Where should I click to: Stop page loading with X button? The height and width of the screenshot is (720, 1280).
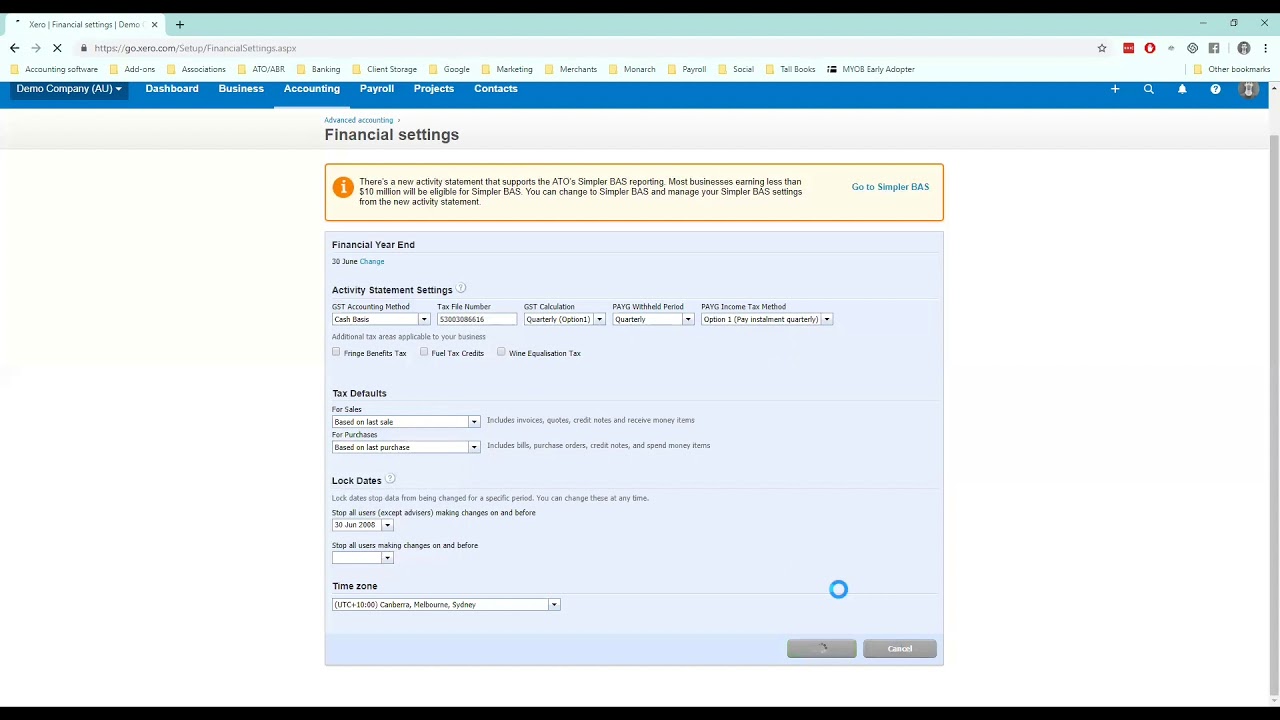click(x=58, y=48)
